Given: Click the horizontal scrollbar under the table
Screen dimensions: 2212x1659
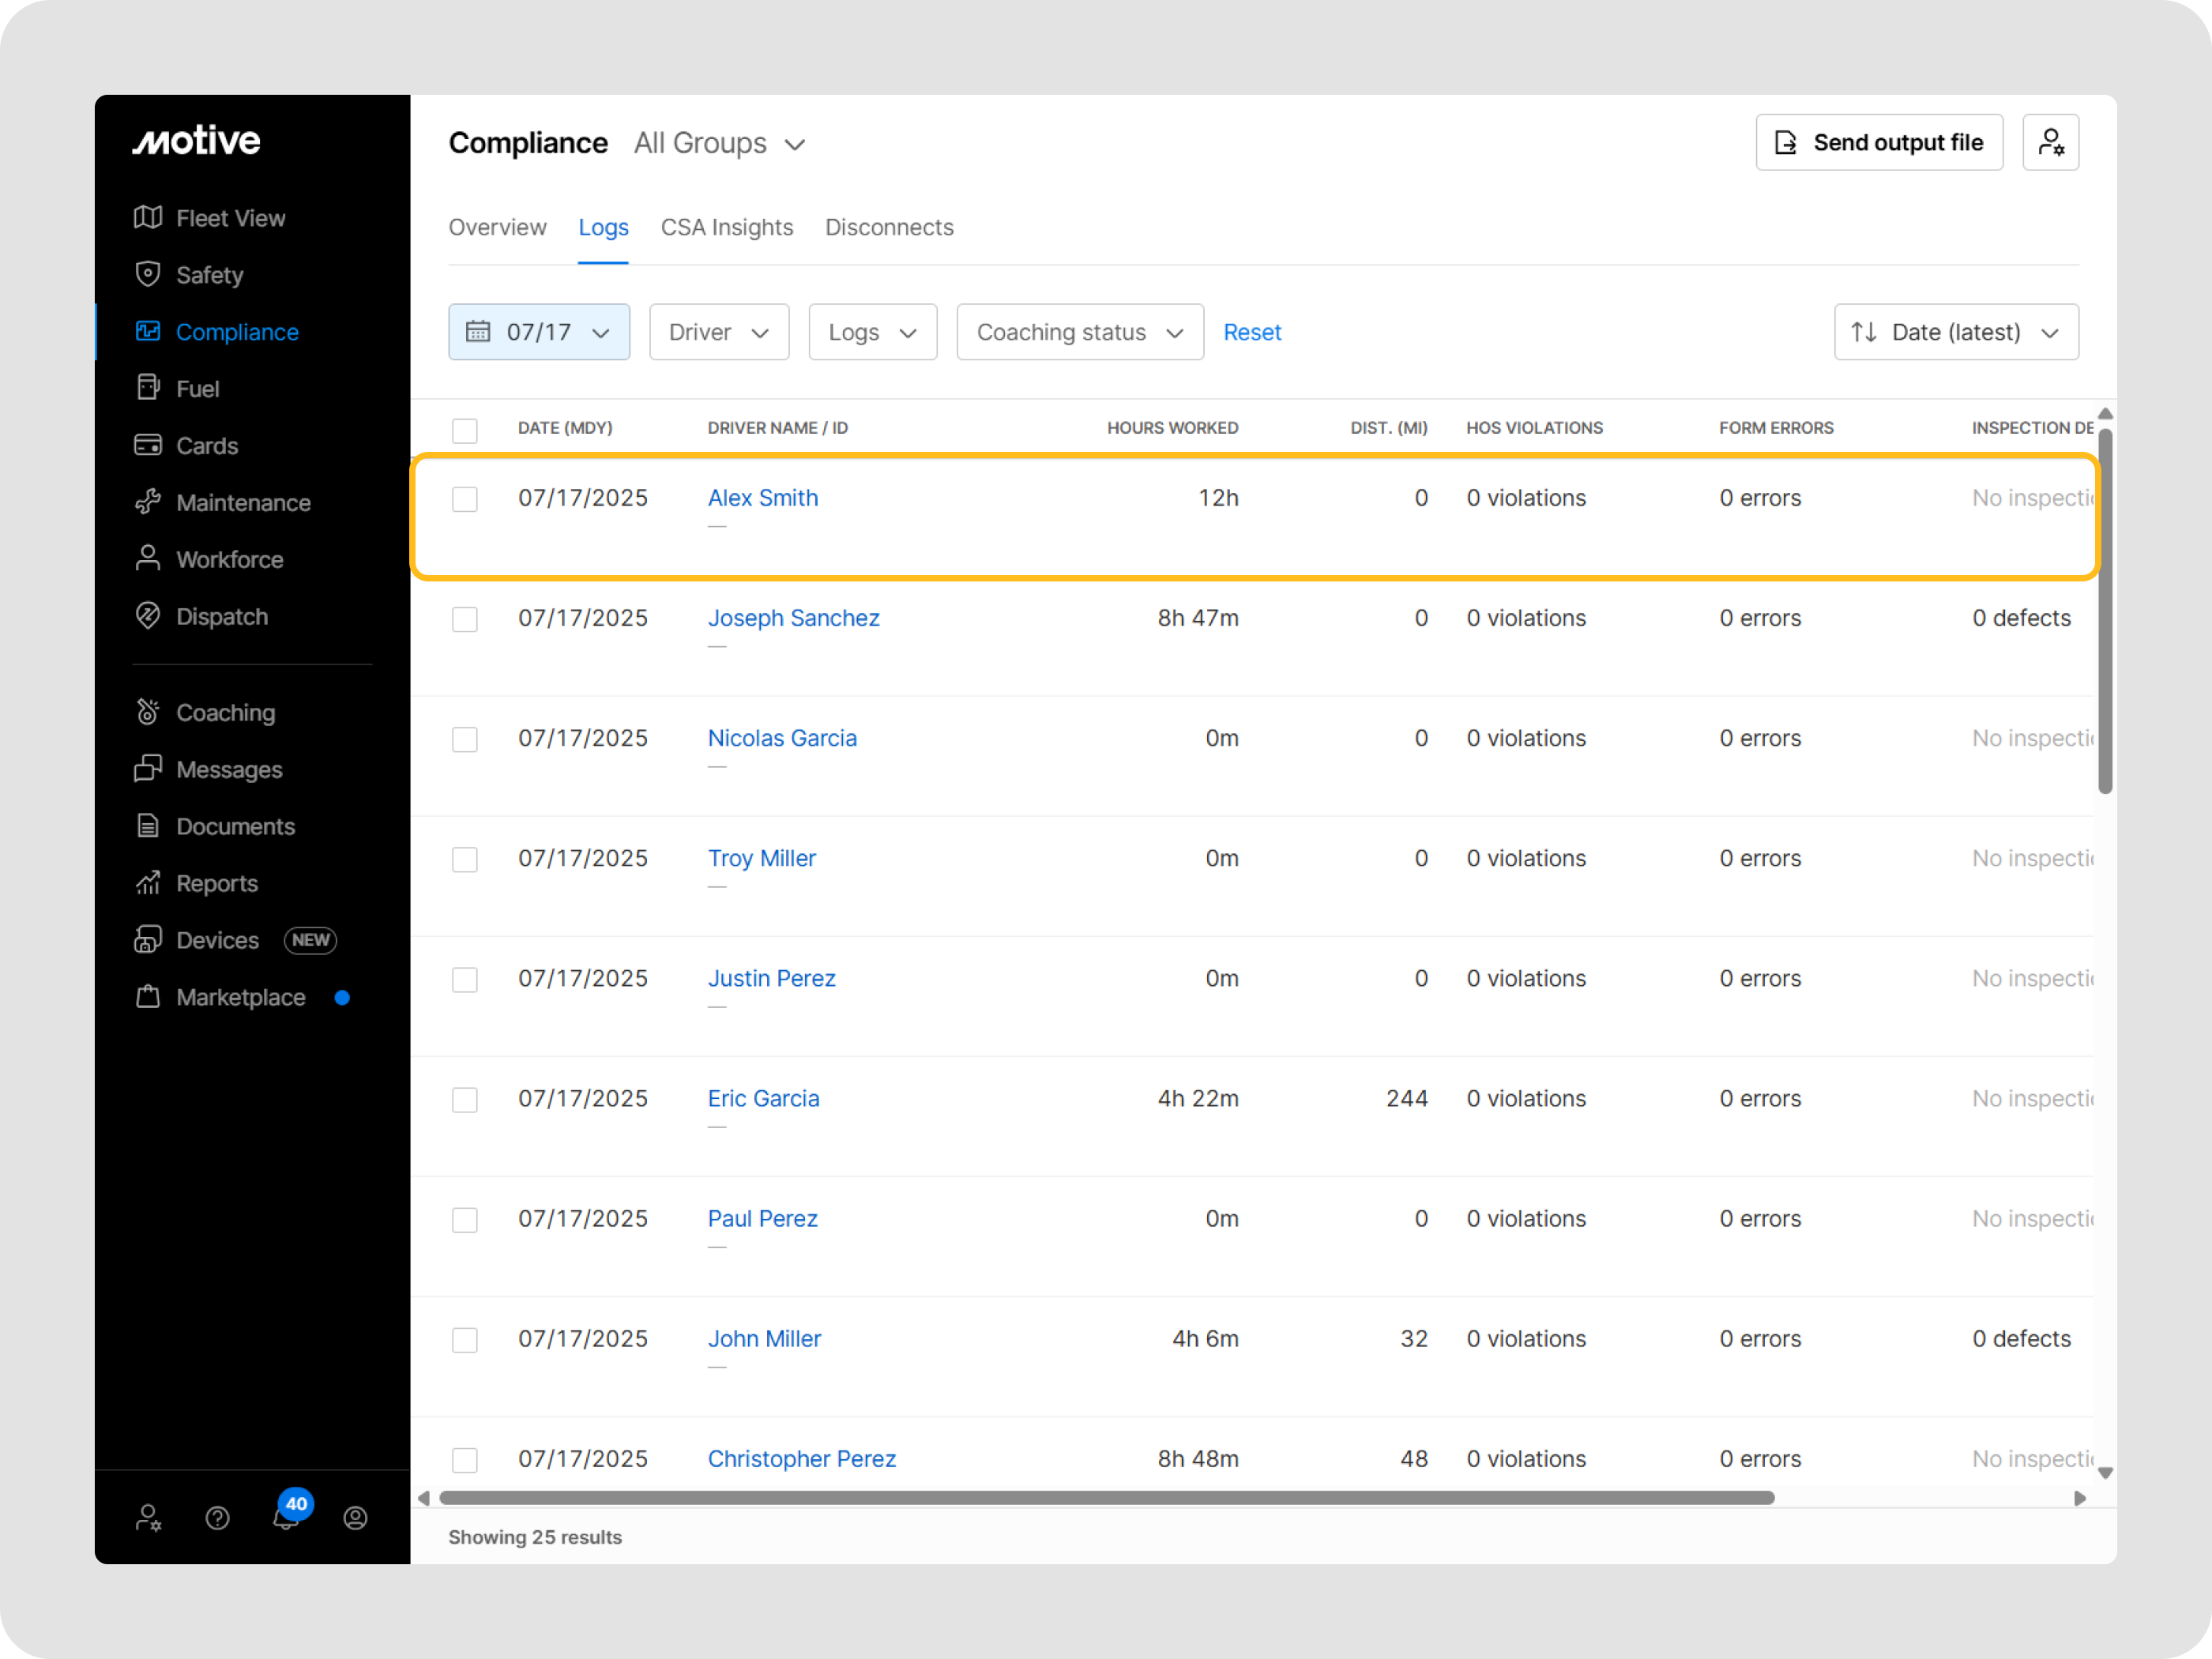Looking at the screenshot, I should (x=1105, y=1498).
